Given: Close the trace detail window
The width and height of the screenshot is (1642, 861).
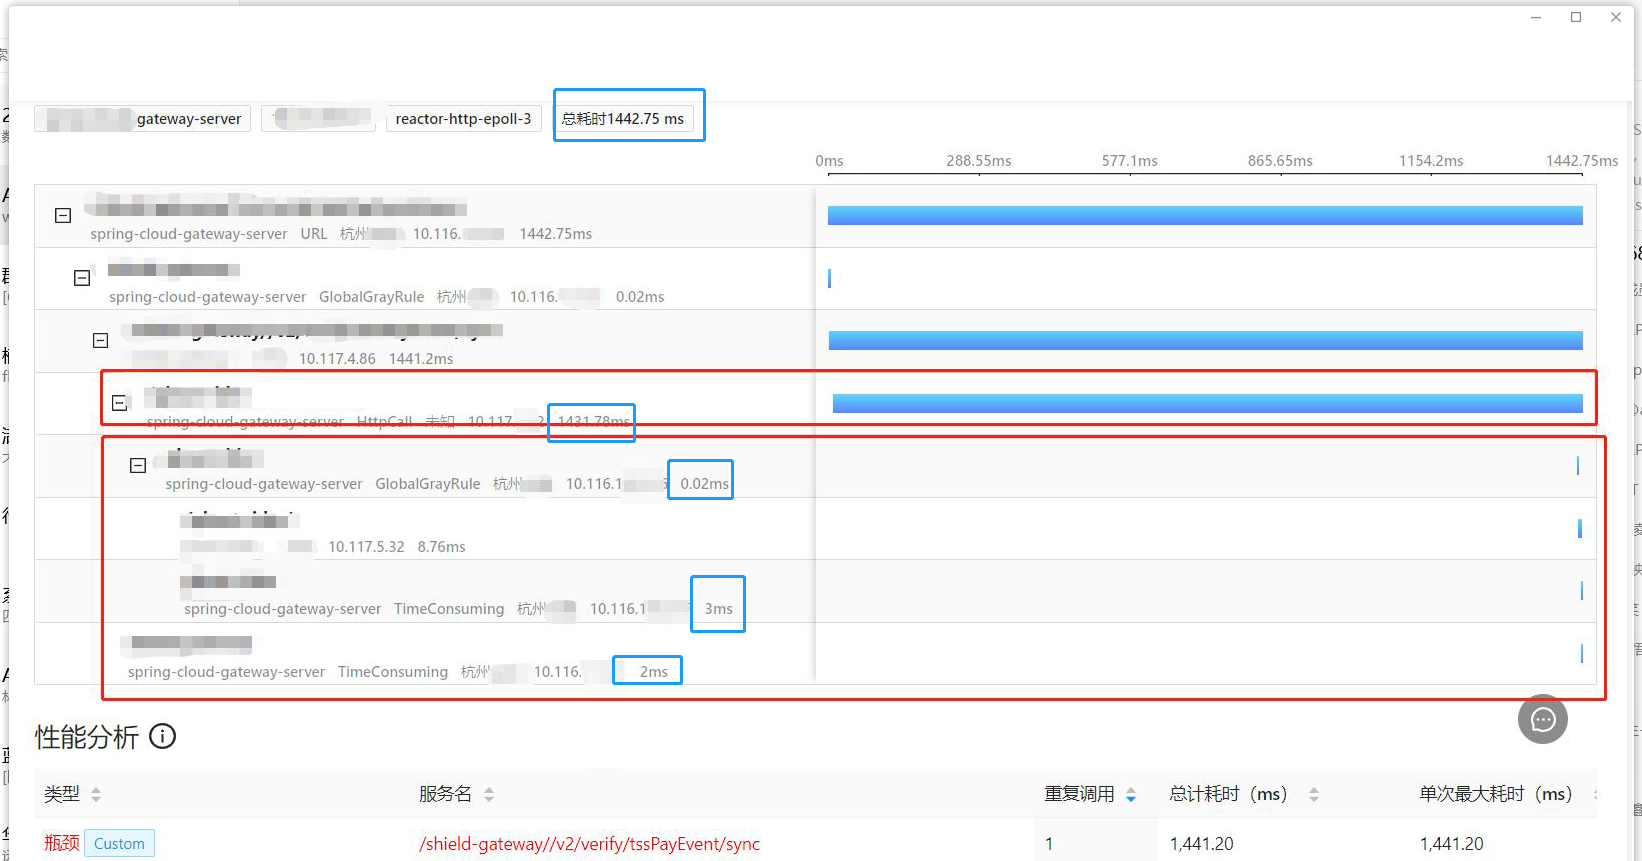Looking at the screenshot, I should tap(1616, 17).
